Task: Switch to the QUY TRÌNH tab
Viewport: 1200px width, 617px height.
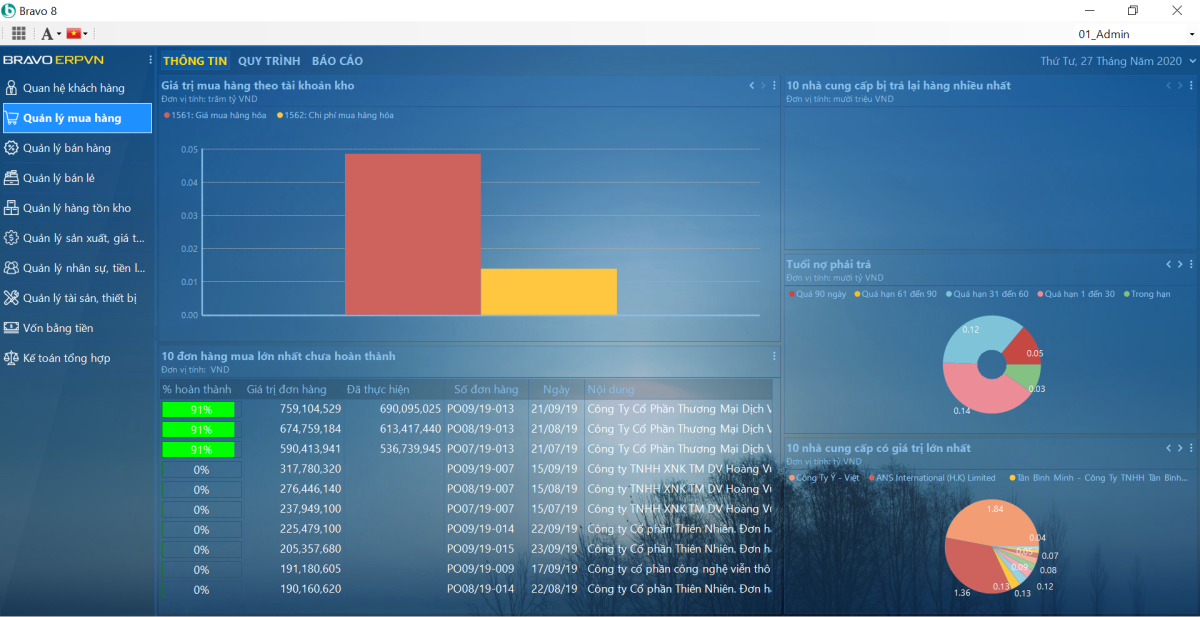Action: coord(269,61)
